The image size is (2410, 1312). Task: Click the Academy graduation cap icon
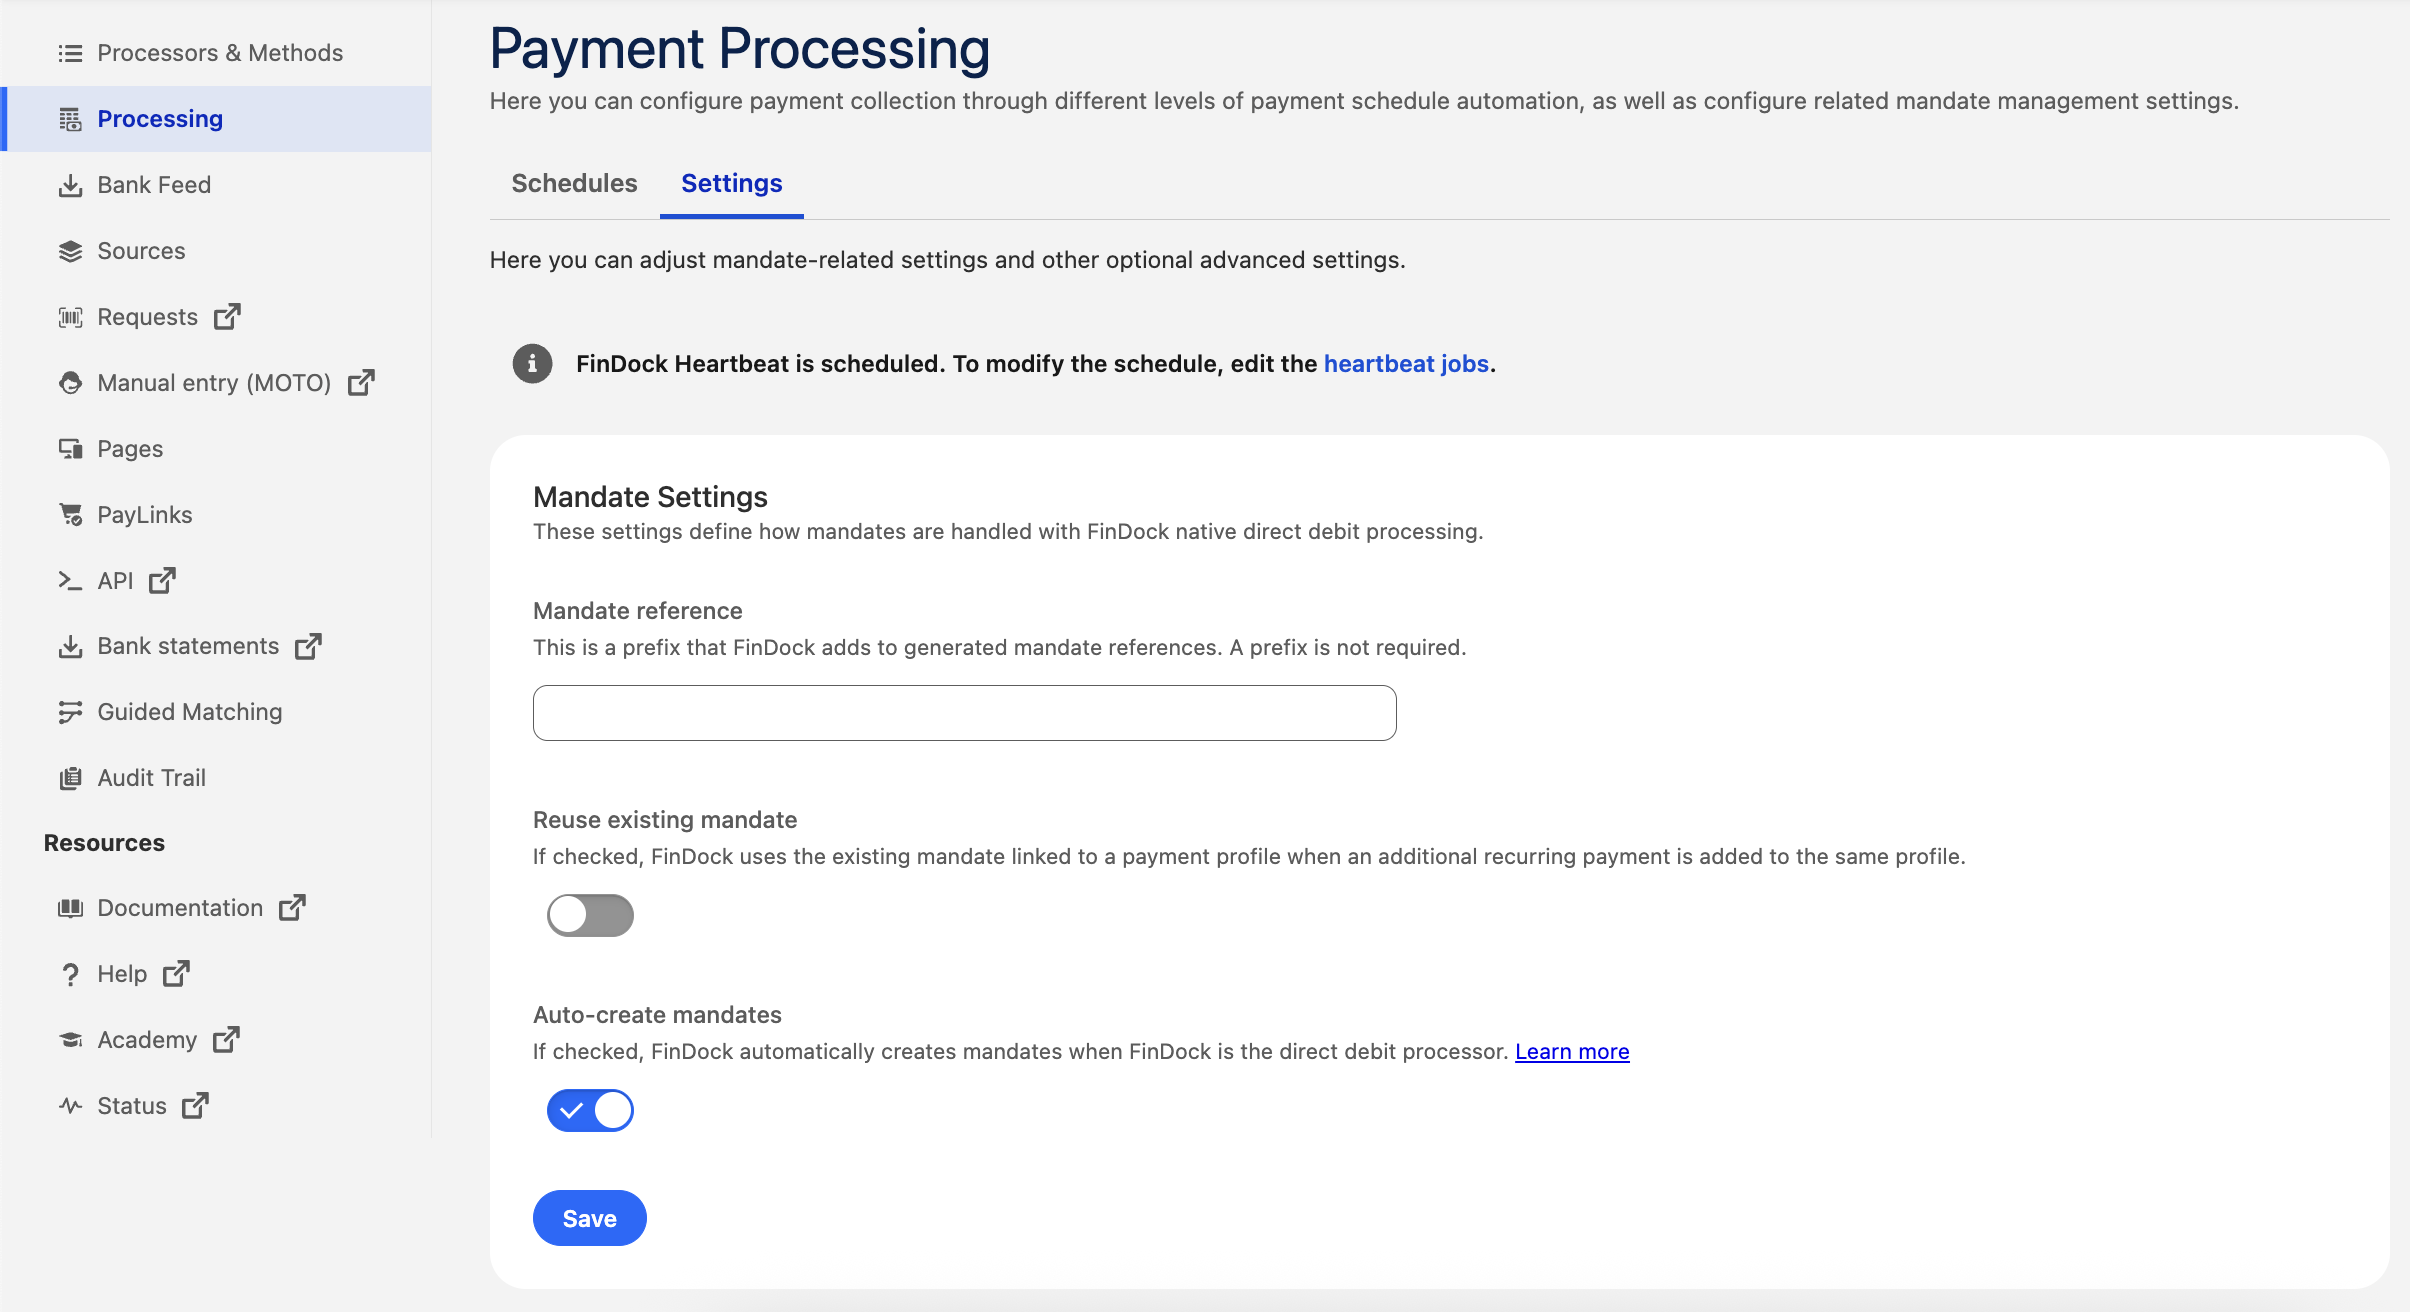pyautogui.click(x=70, y=1040)
